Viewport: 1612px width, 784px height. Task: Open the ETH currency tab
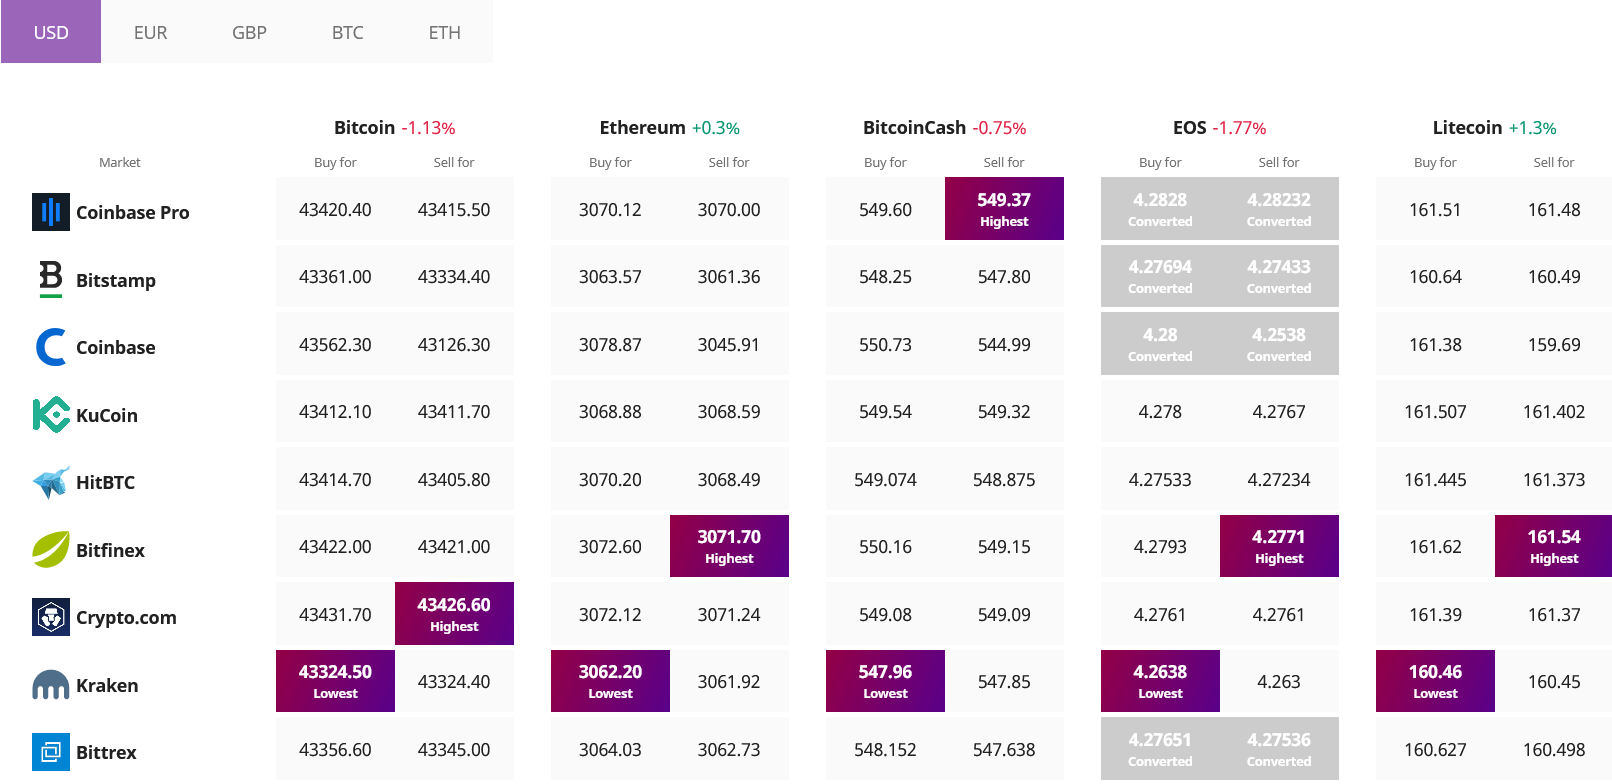(x=445, y=32)
